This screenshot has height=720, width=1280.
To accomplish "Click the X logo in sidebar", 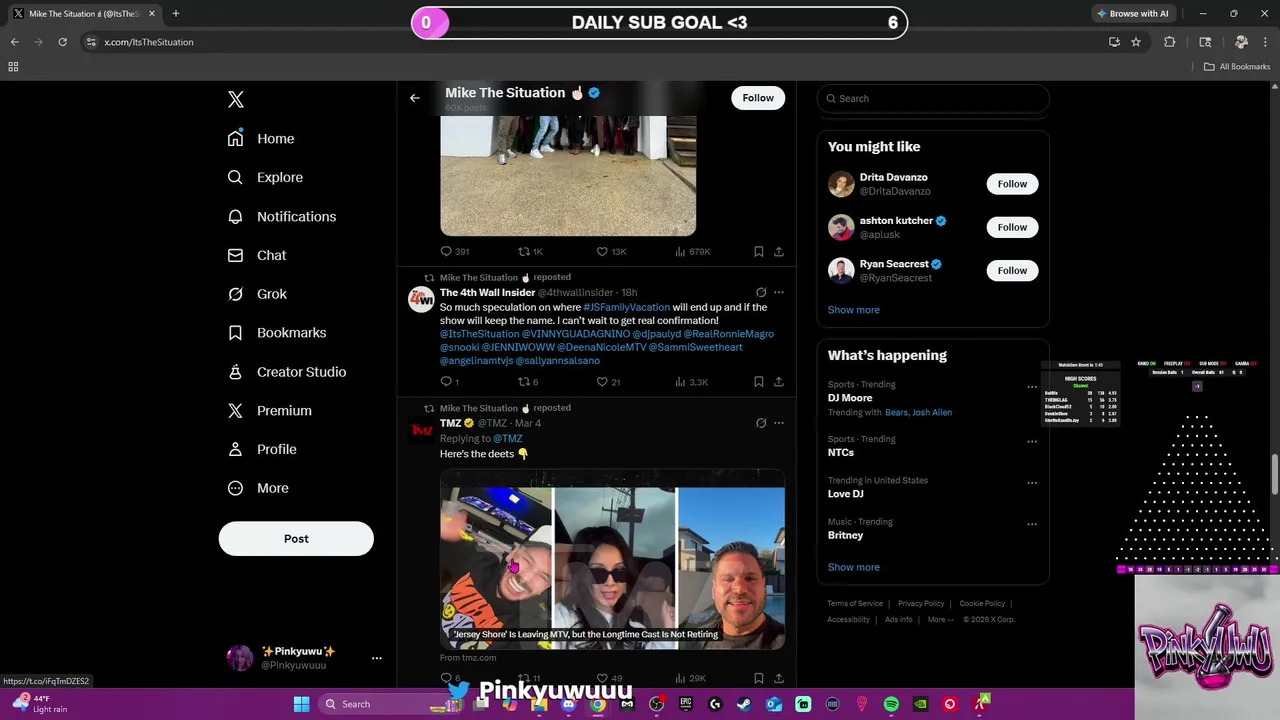I will coord(236,99).
